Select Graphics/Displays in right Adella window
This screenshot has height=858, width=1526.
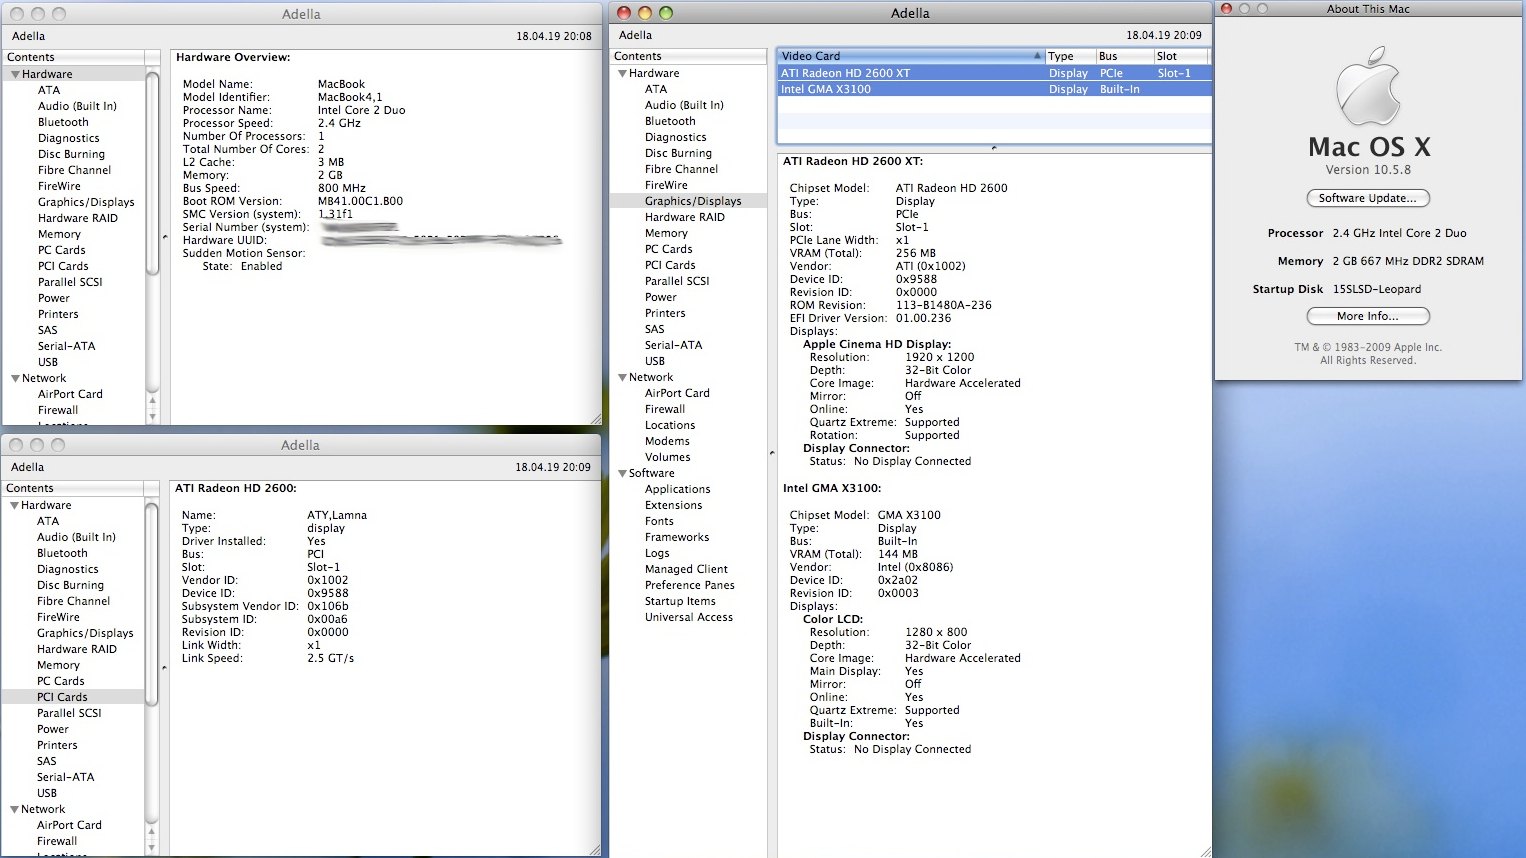[693, 201]
